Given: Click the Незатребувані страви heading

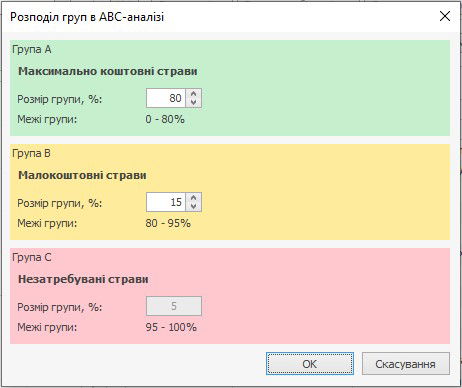Looking at the screenshot, I should 83,279.
